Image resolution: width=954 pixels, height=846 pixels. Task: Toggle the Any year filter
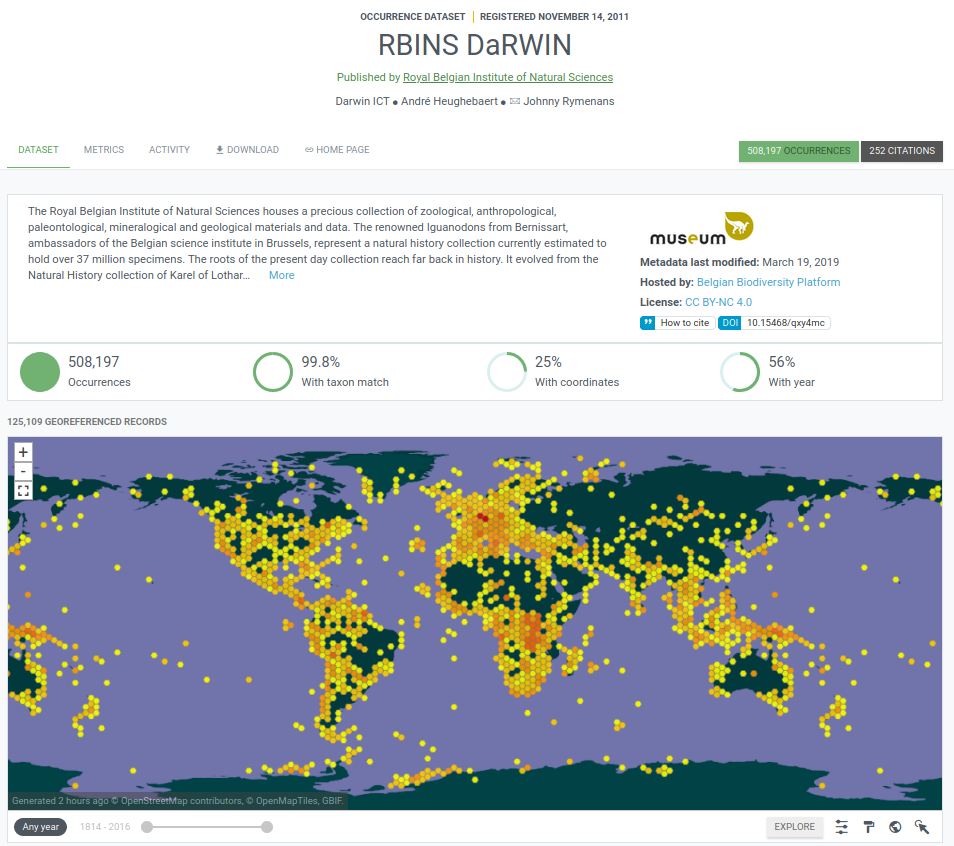tap(41, 827)
